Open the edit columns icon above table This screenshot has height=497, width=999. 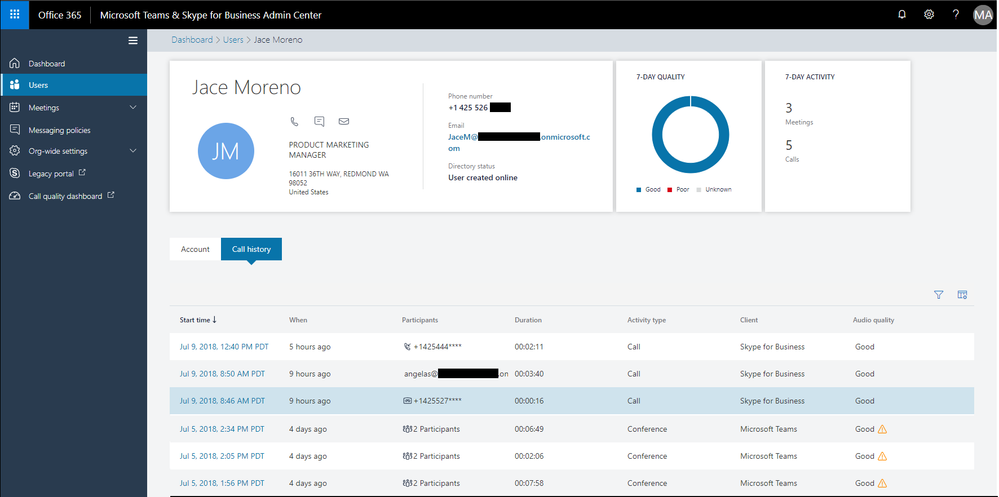(962, 295)
